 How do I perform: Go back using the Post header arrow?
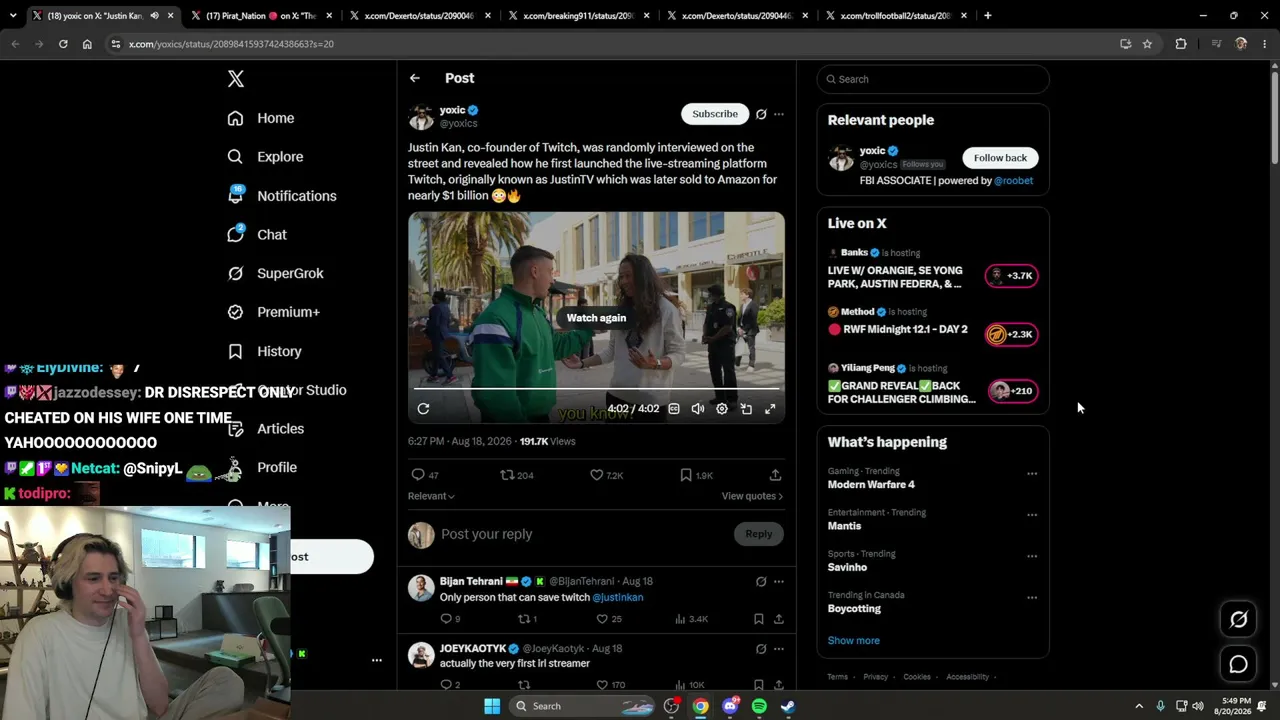(x=414, y=78)
